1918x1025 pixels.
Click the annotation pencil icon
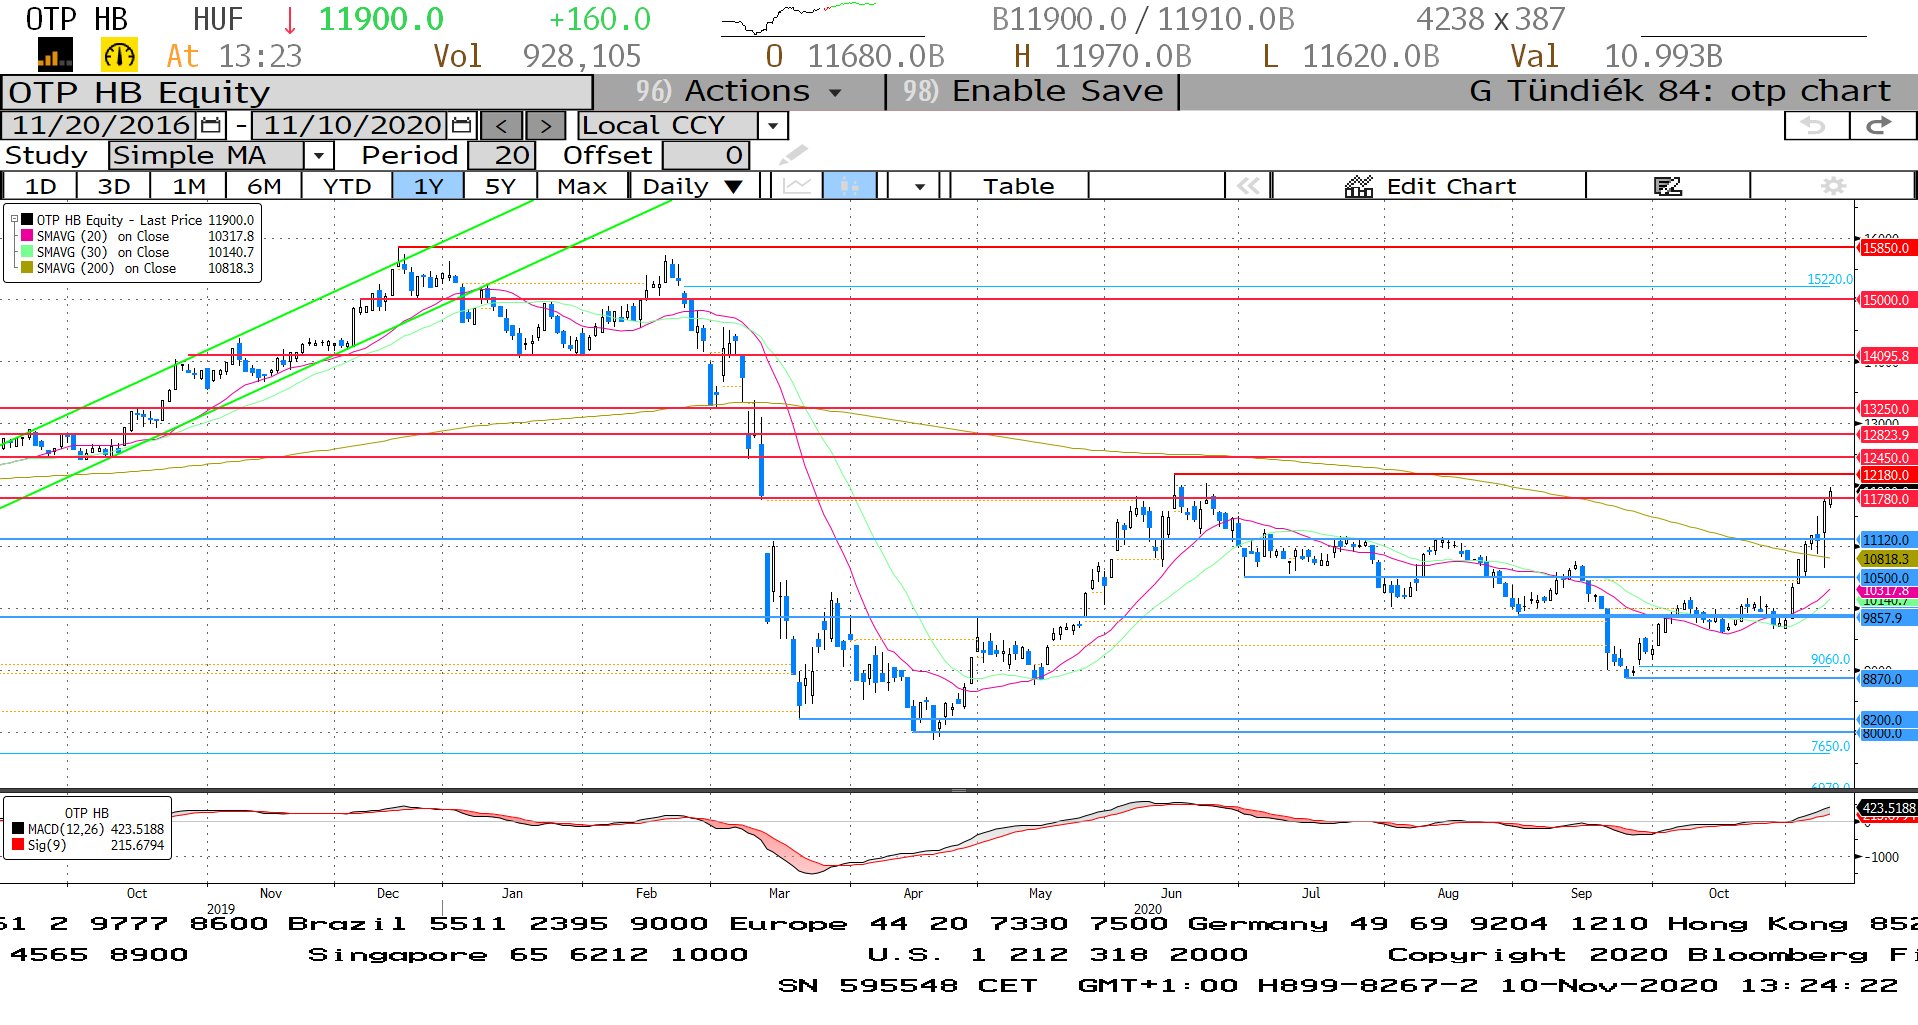click(792, 155)
